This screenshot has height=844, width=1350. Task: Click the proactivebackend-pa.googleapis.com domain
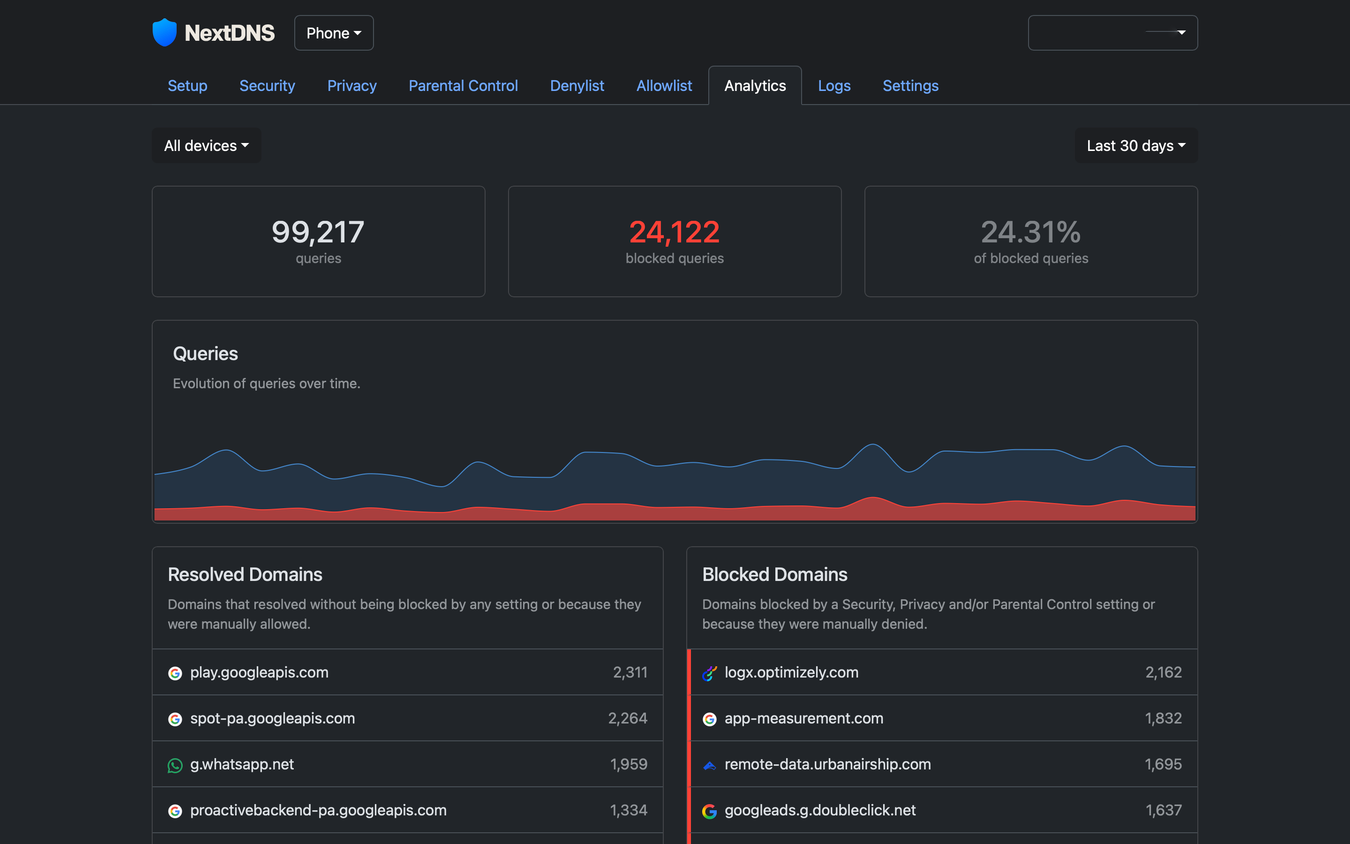[x=318, y=811]
